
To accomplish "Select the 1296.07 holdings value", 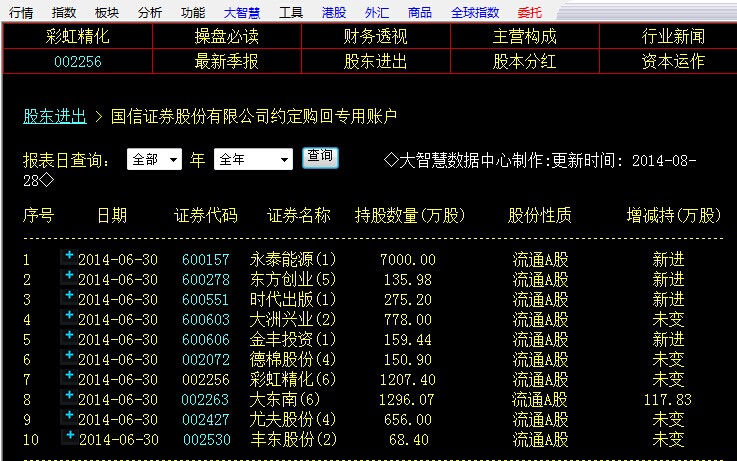I will pyautogui.click(x=407, y=399).
